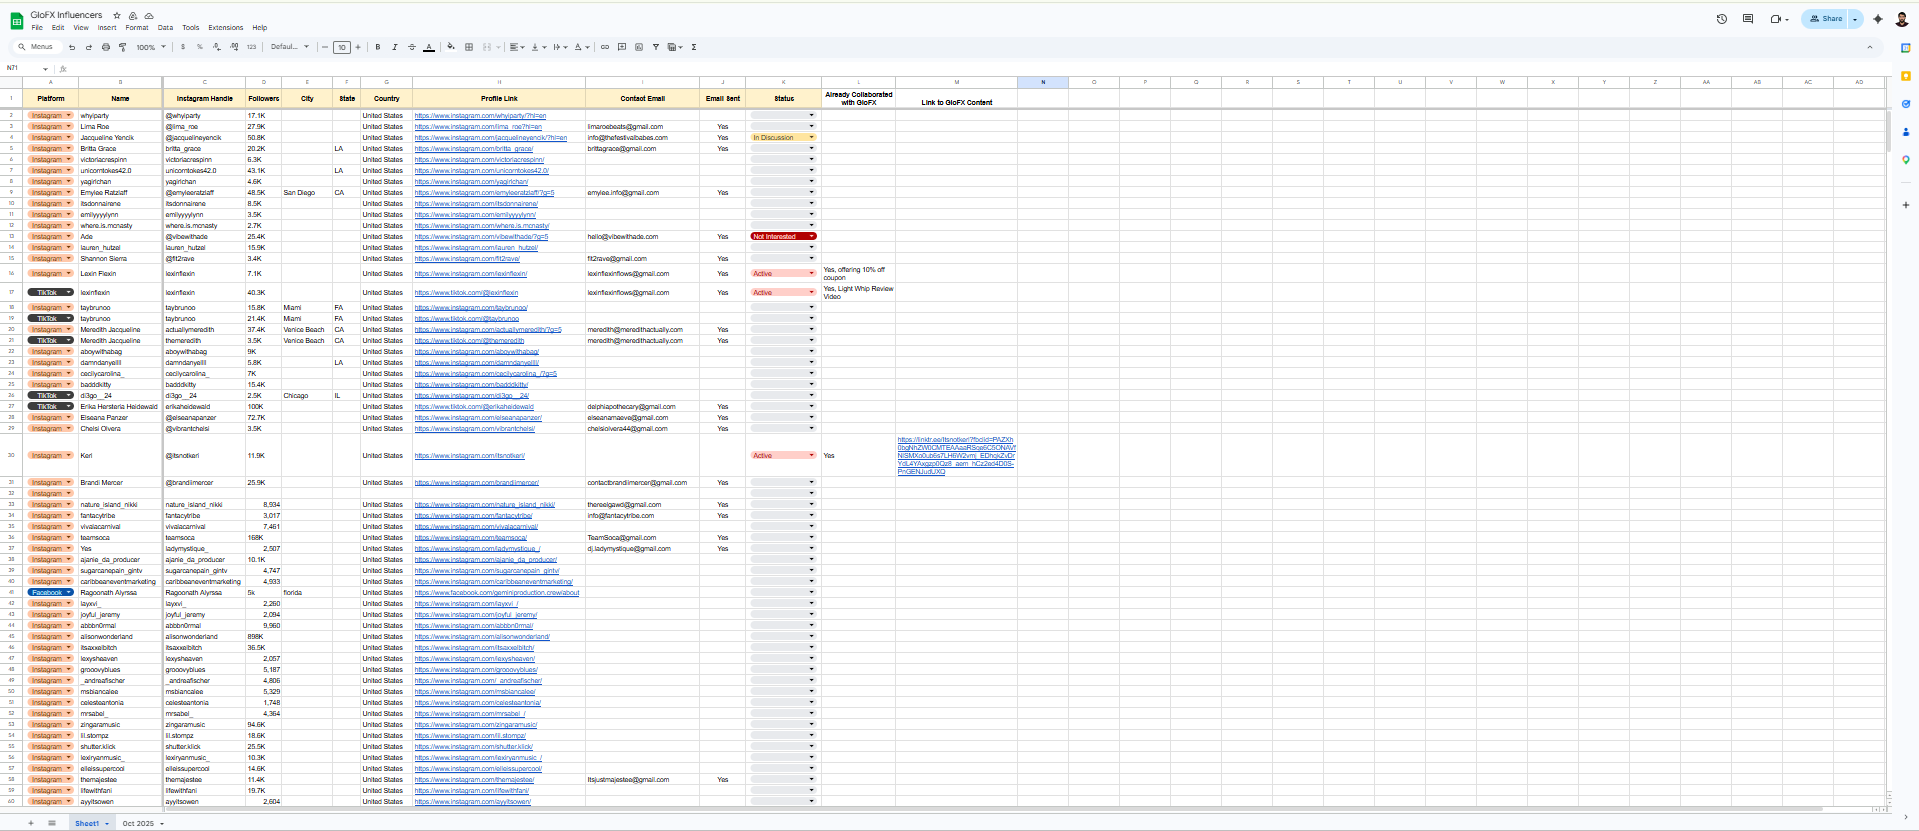Click the undo arrow
Image resolution: width=1919 pixels, height=831 pixels.
tap(72, 47)
